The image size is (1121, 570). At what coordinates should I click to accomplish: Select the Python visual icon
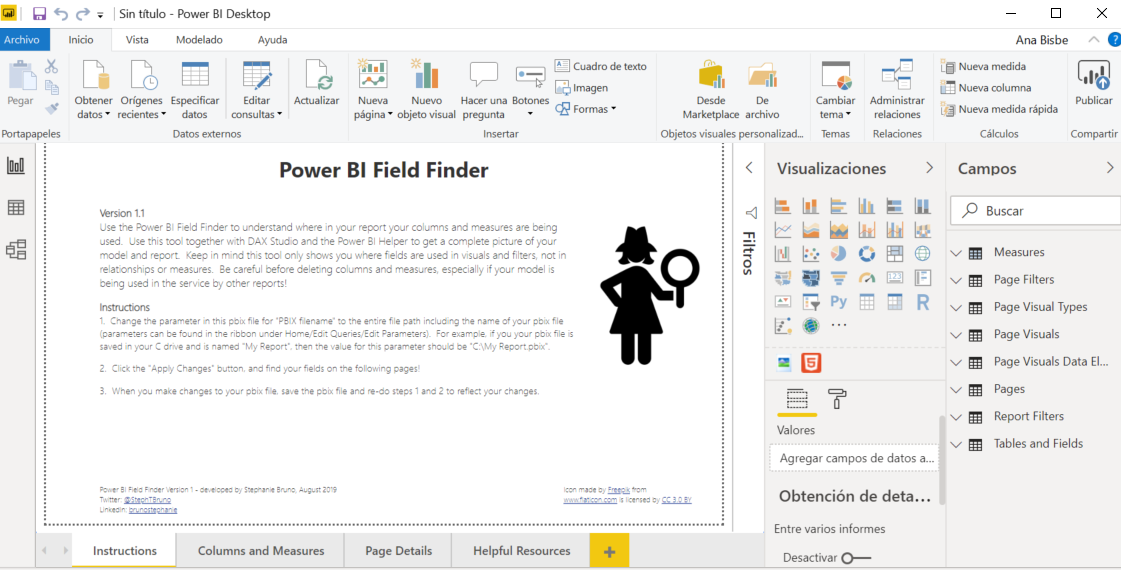click(839, 301)
